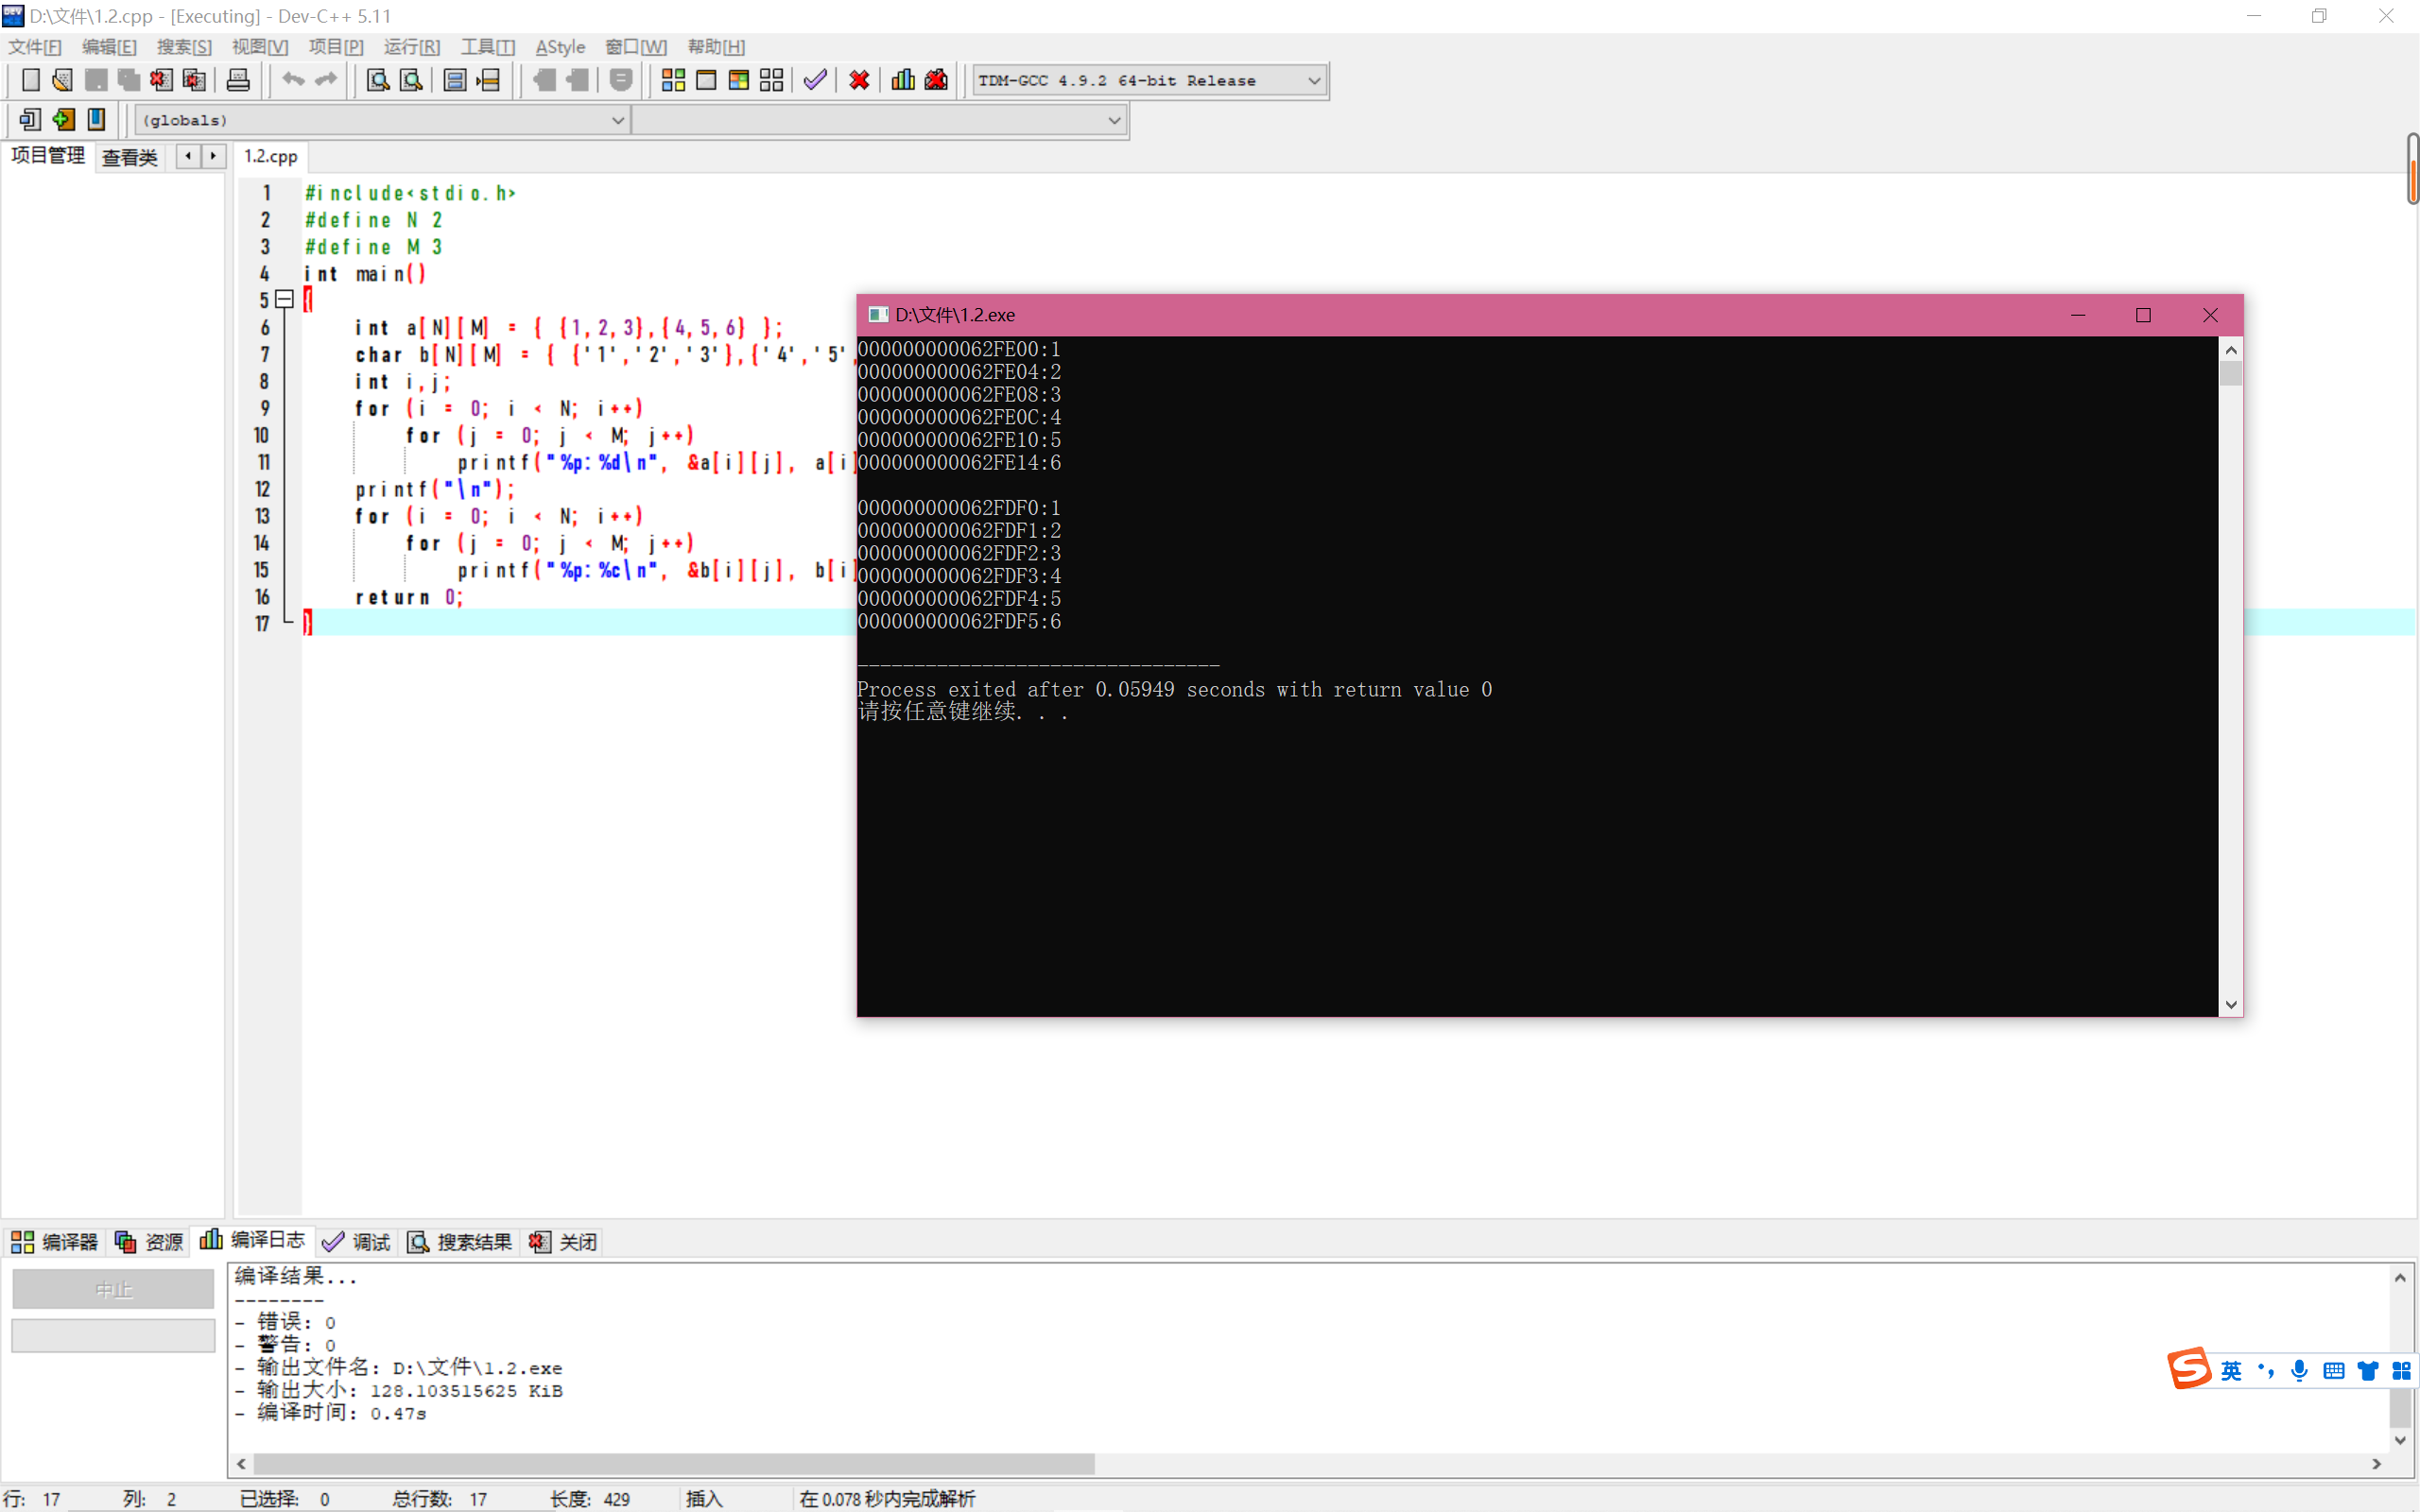
Task: Click the Compile icon with four squares
Action: (673, 80)
